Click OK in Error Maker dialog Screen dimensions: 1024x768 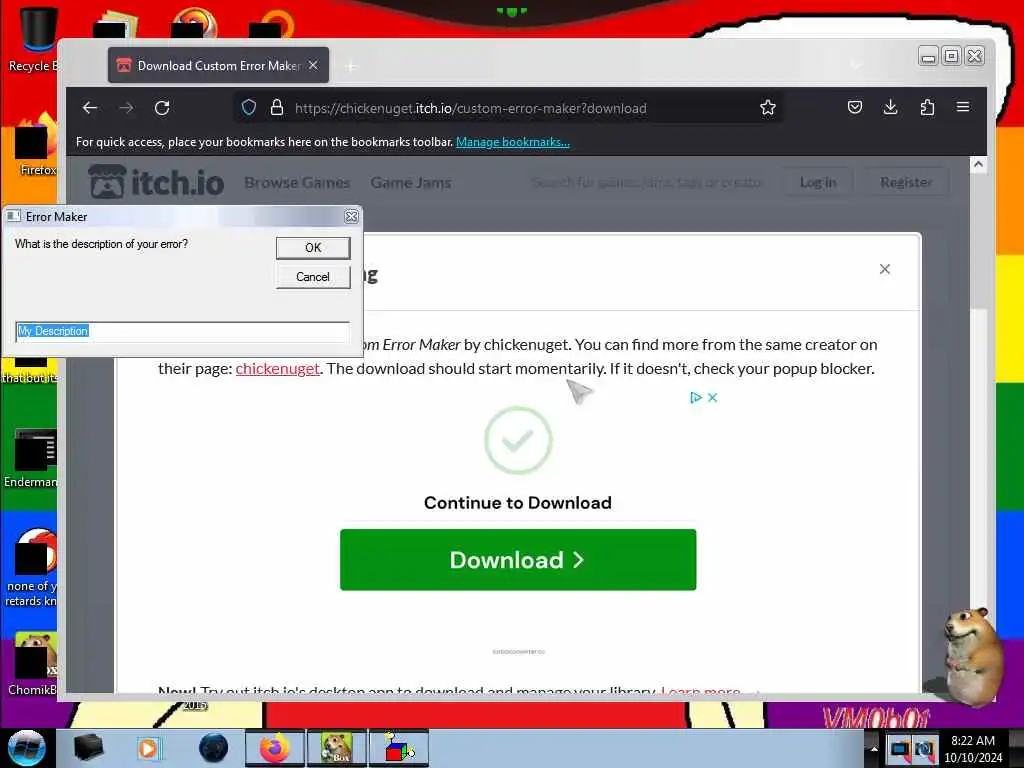(313, 248)
